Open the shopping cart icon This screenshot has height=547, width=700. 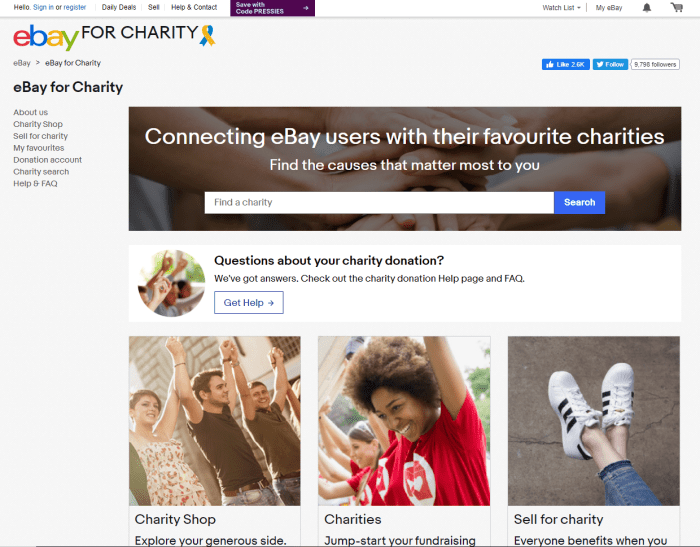[677, 7]
